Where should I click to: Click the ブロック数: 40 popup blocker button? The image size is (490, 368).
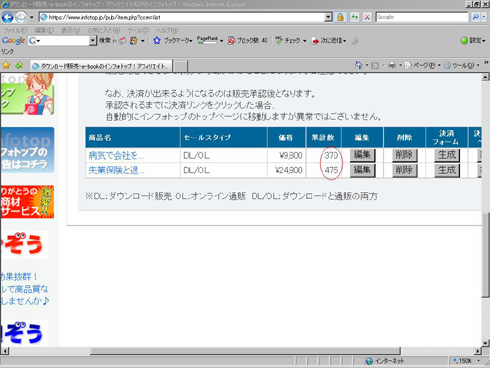point(248,41)
